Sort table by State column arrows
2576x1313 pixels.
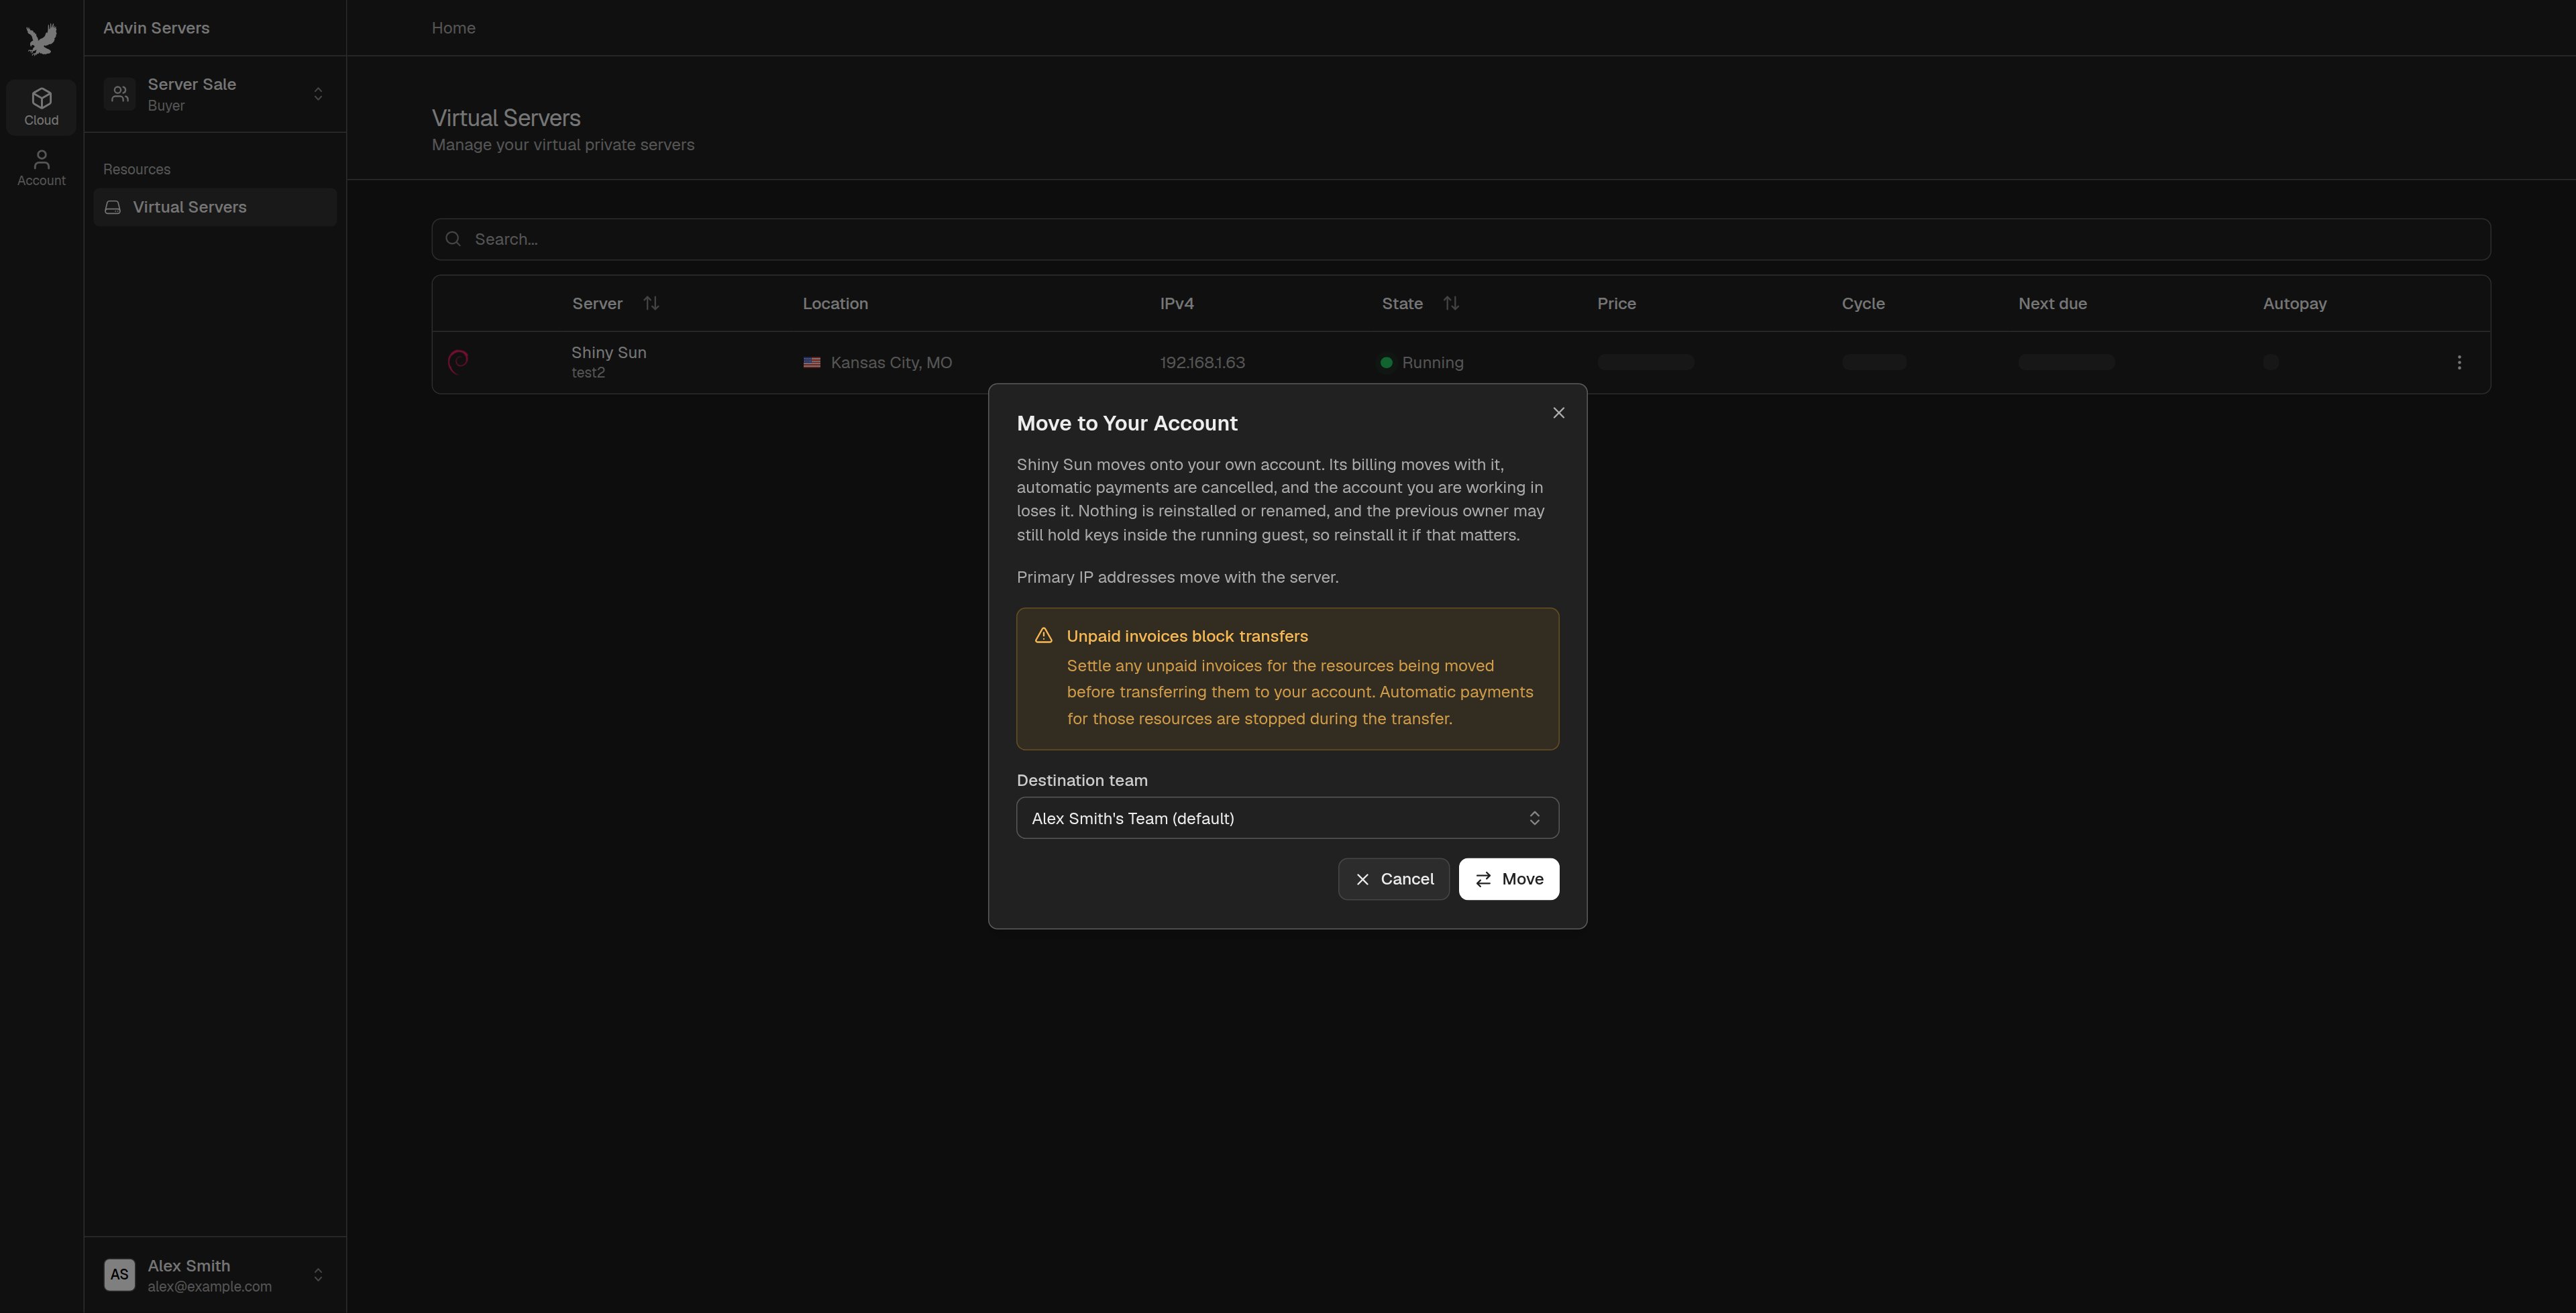pos(1451,303)
